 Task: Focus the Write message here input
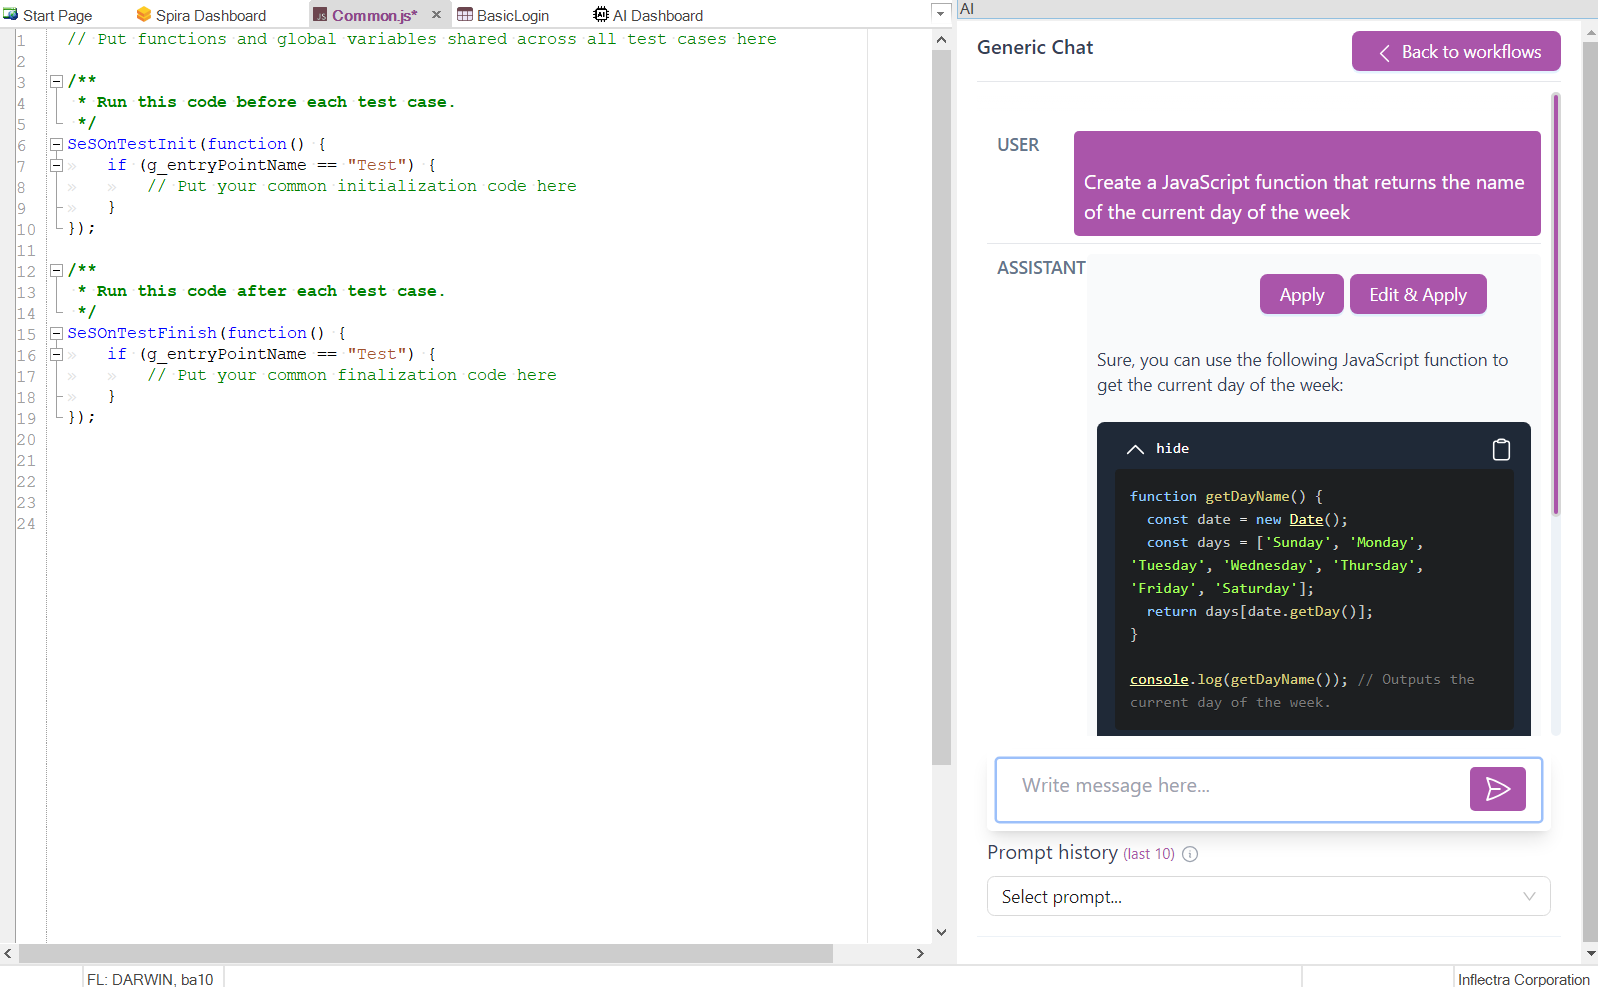click(x=1230, y=787)
